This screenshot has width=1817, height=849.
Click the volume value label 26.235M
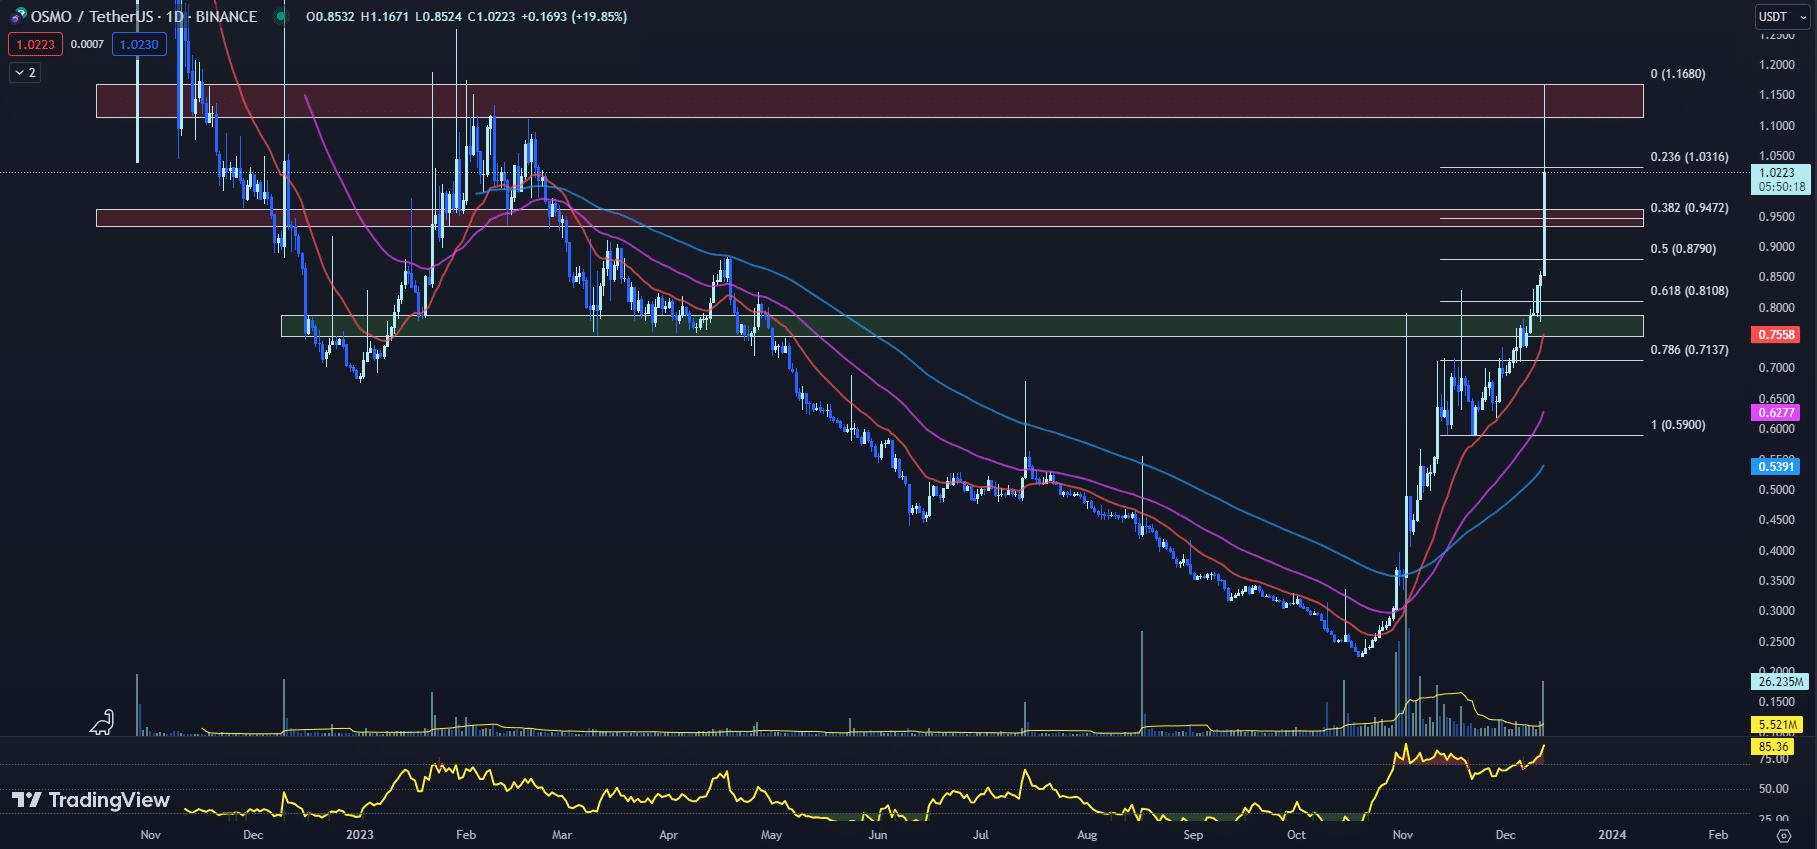[x=1780, y=681]
